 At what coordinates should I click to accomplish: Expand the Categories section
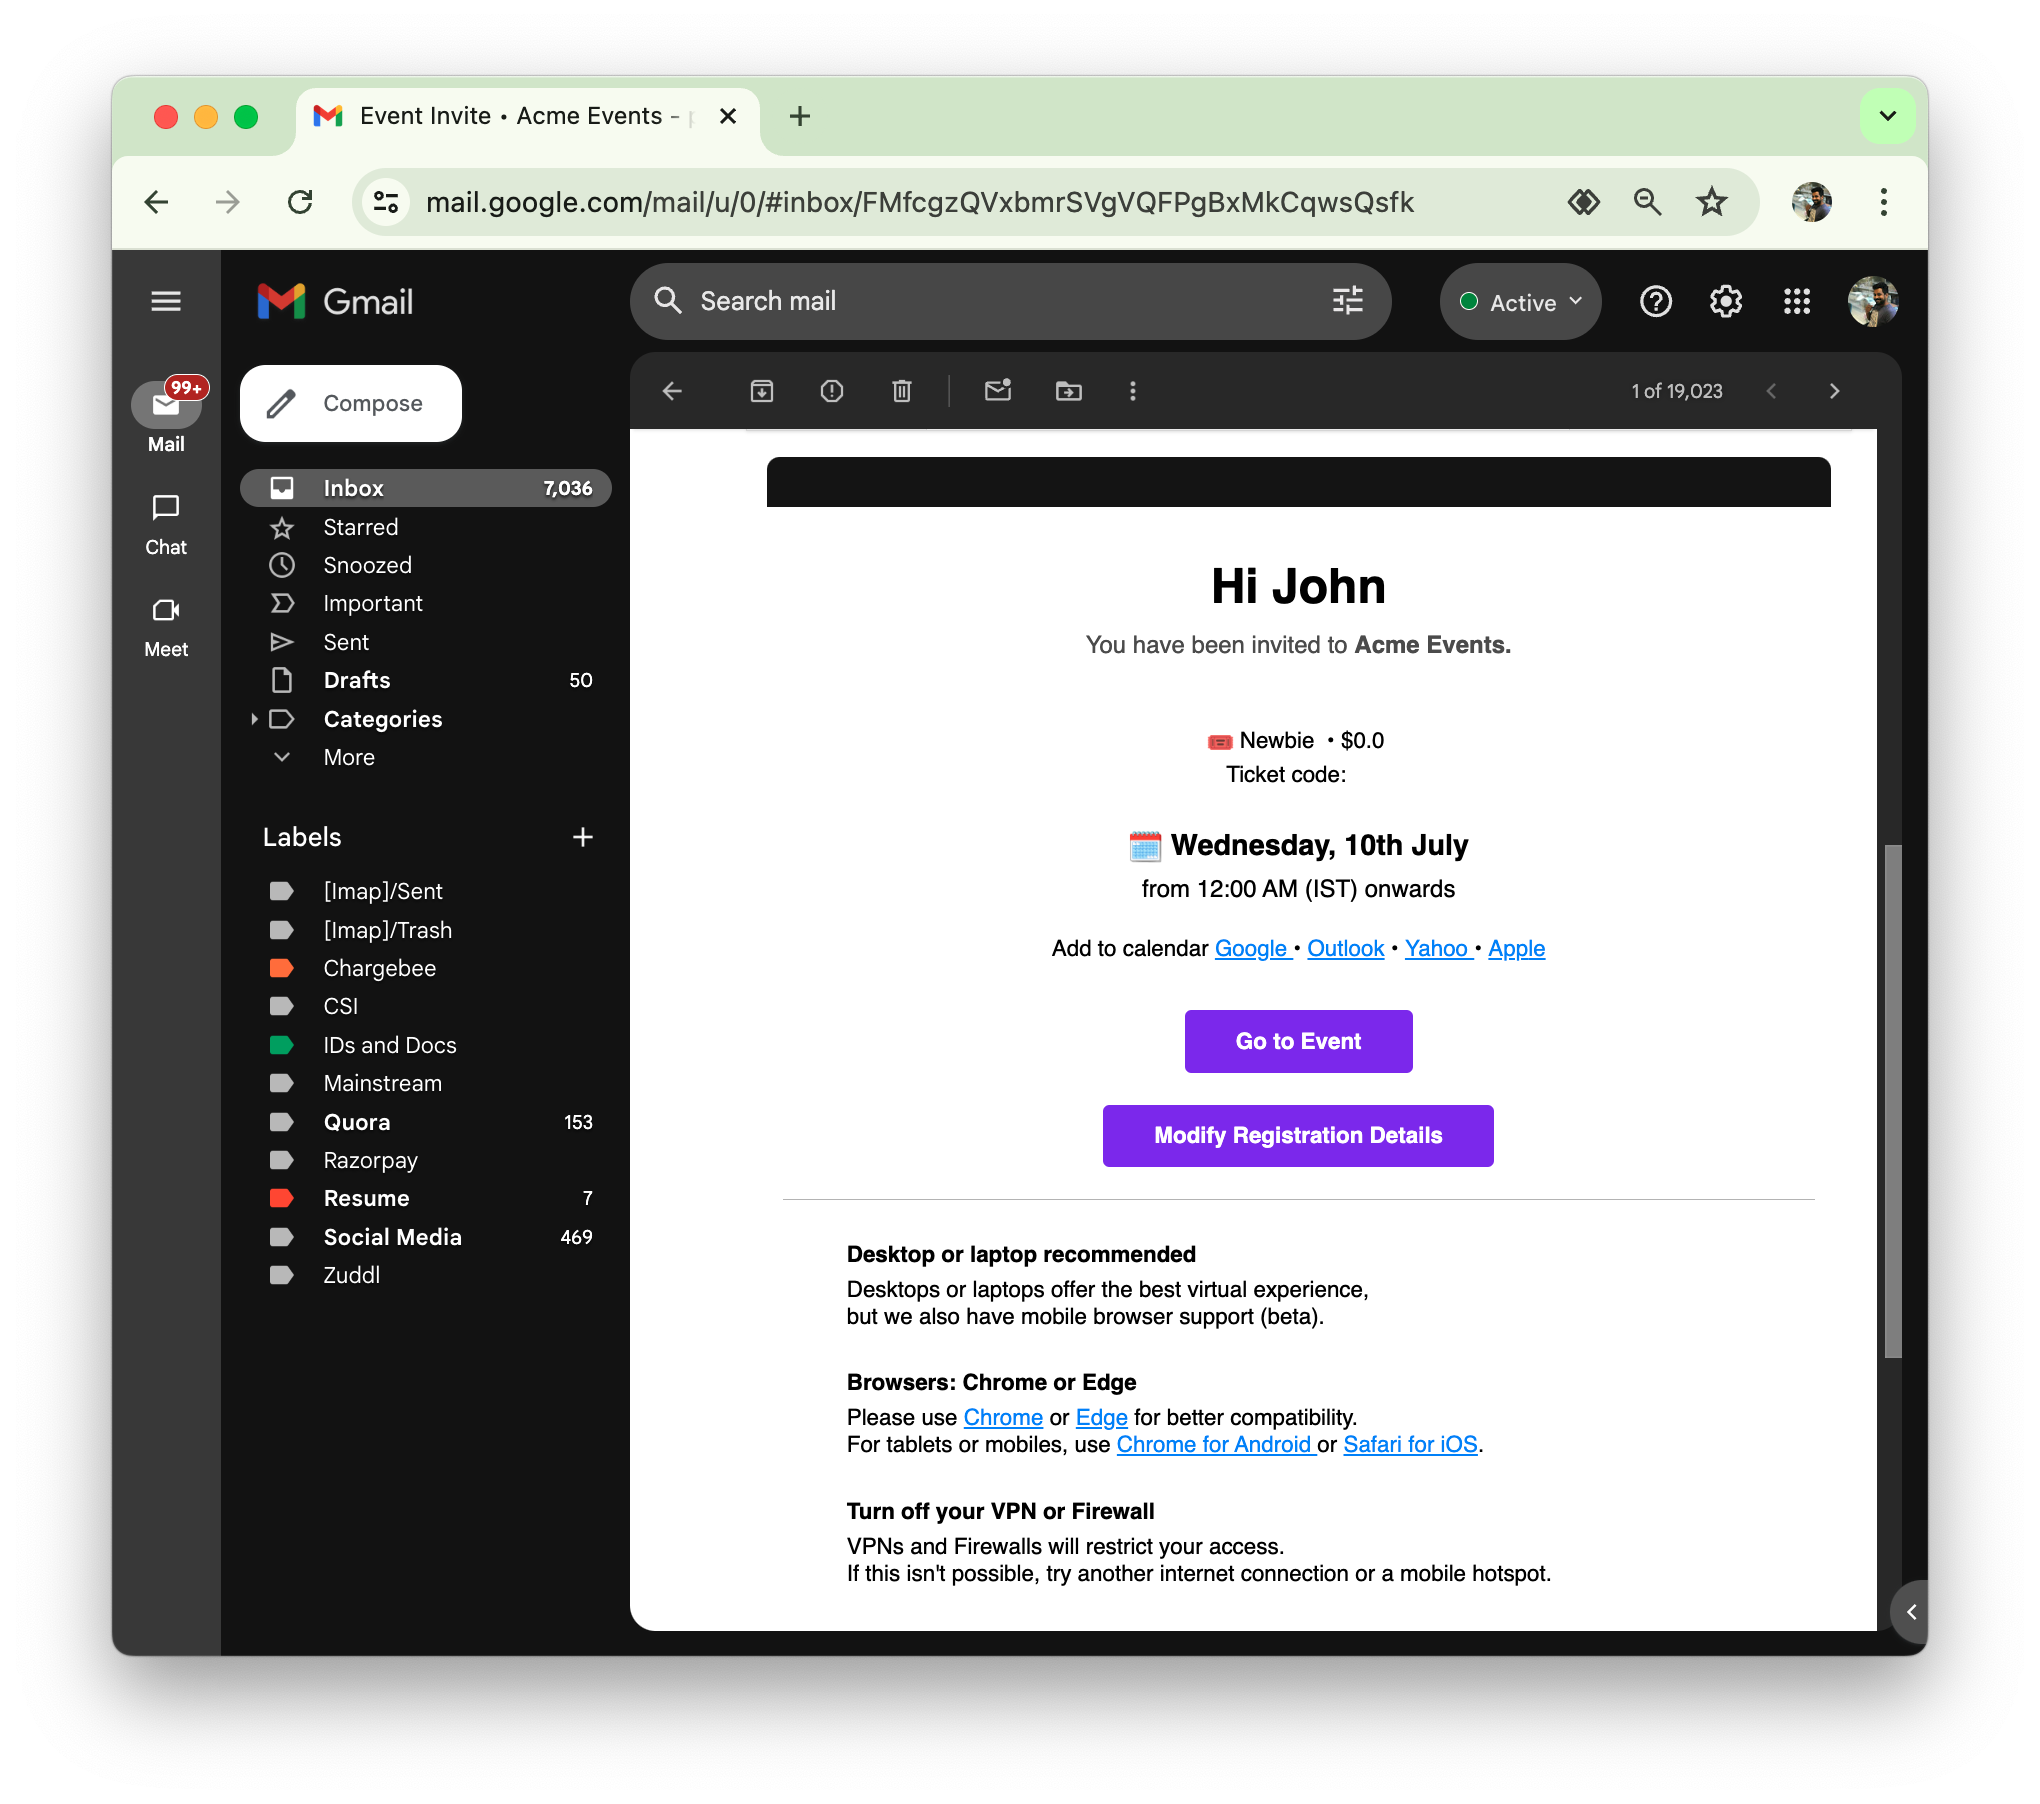(x=256, y=719)
